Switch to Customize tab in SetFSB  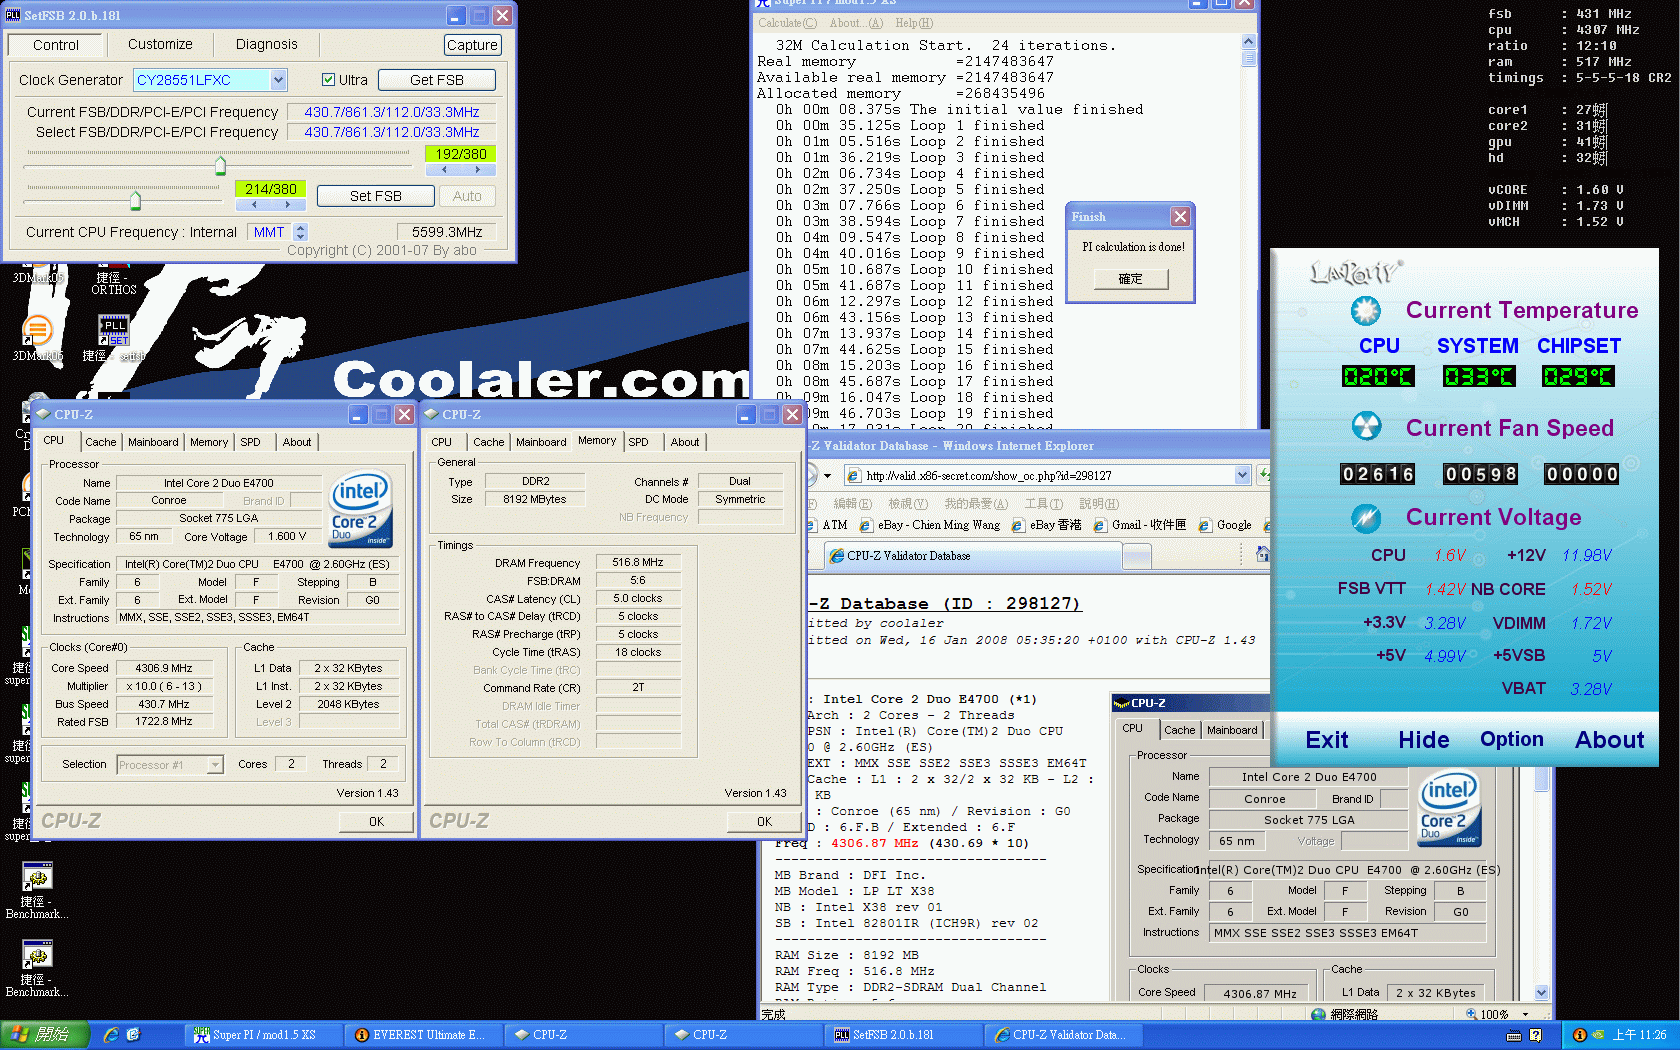click(x=160, y=44)
